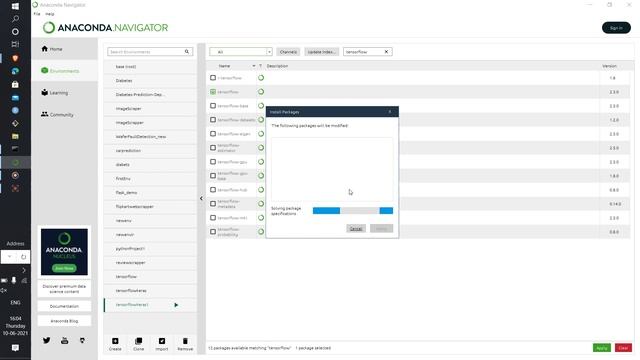Image resolution: width=640 pixels, height=360 pixels.
Task: Click the T column header
Action: click(x=260, y=66)
